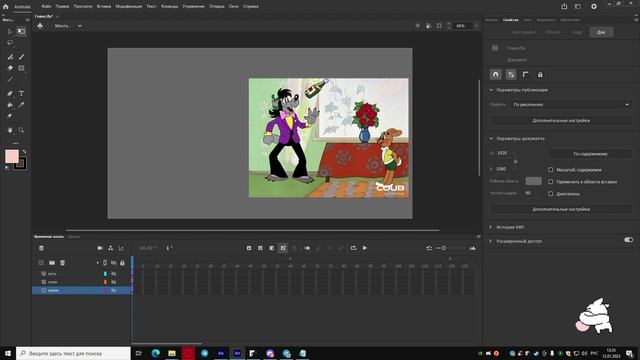Switch to the 'Док.' properties tab

(x=601, y=32)
